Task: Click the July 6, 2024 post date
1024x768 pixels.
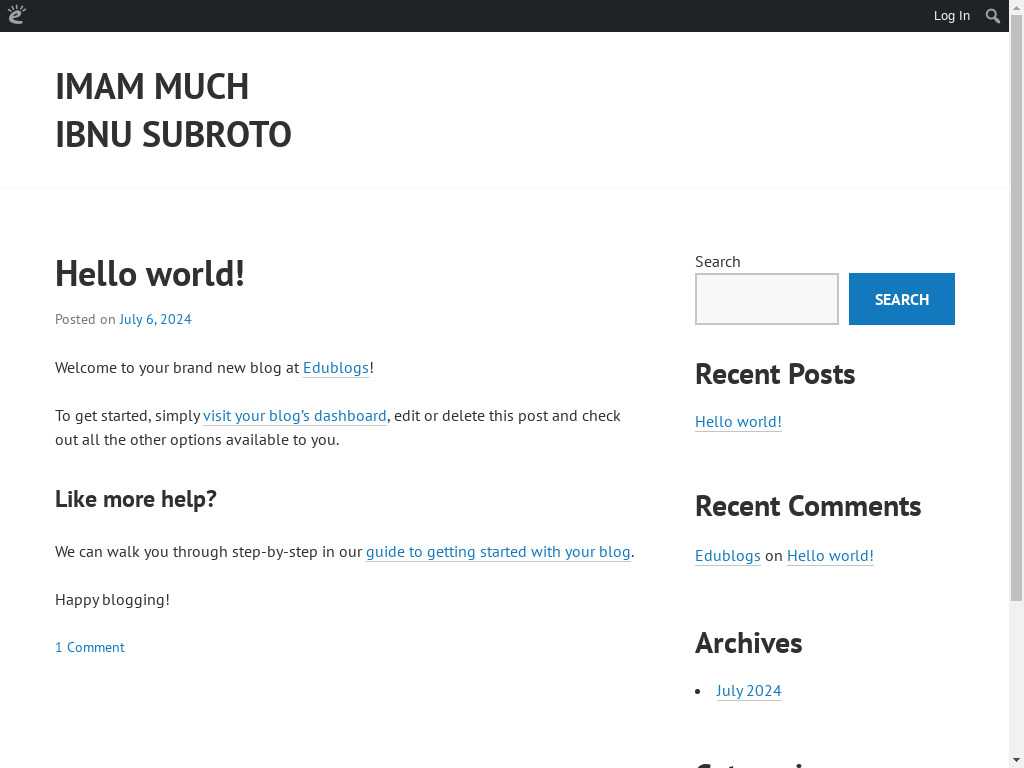Action: coord(155,319)
